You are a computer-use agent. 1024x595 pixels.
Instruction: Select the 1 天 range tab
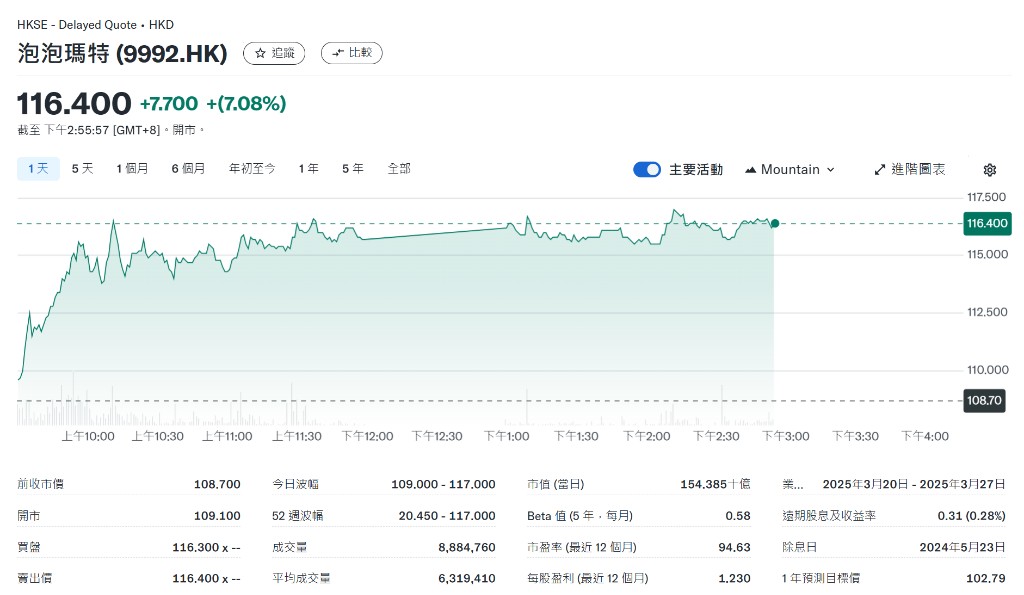(39, 169)
